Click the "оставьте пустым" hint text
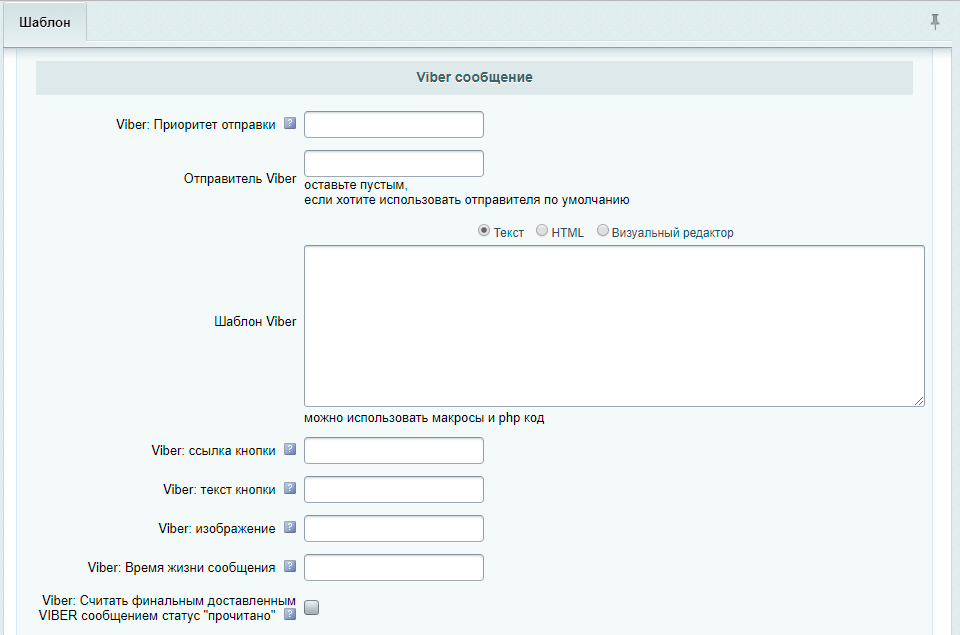 click(356, 185)
